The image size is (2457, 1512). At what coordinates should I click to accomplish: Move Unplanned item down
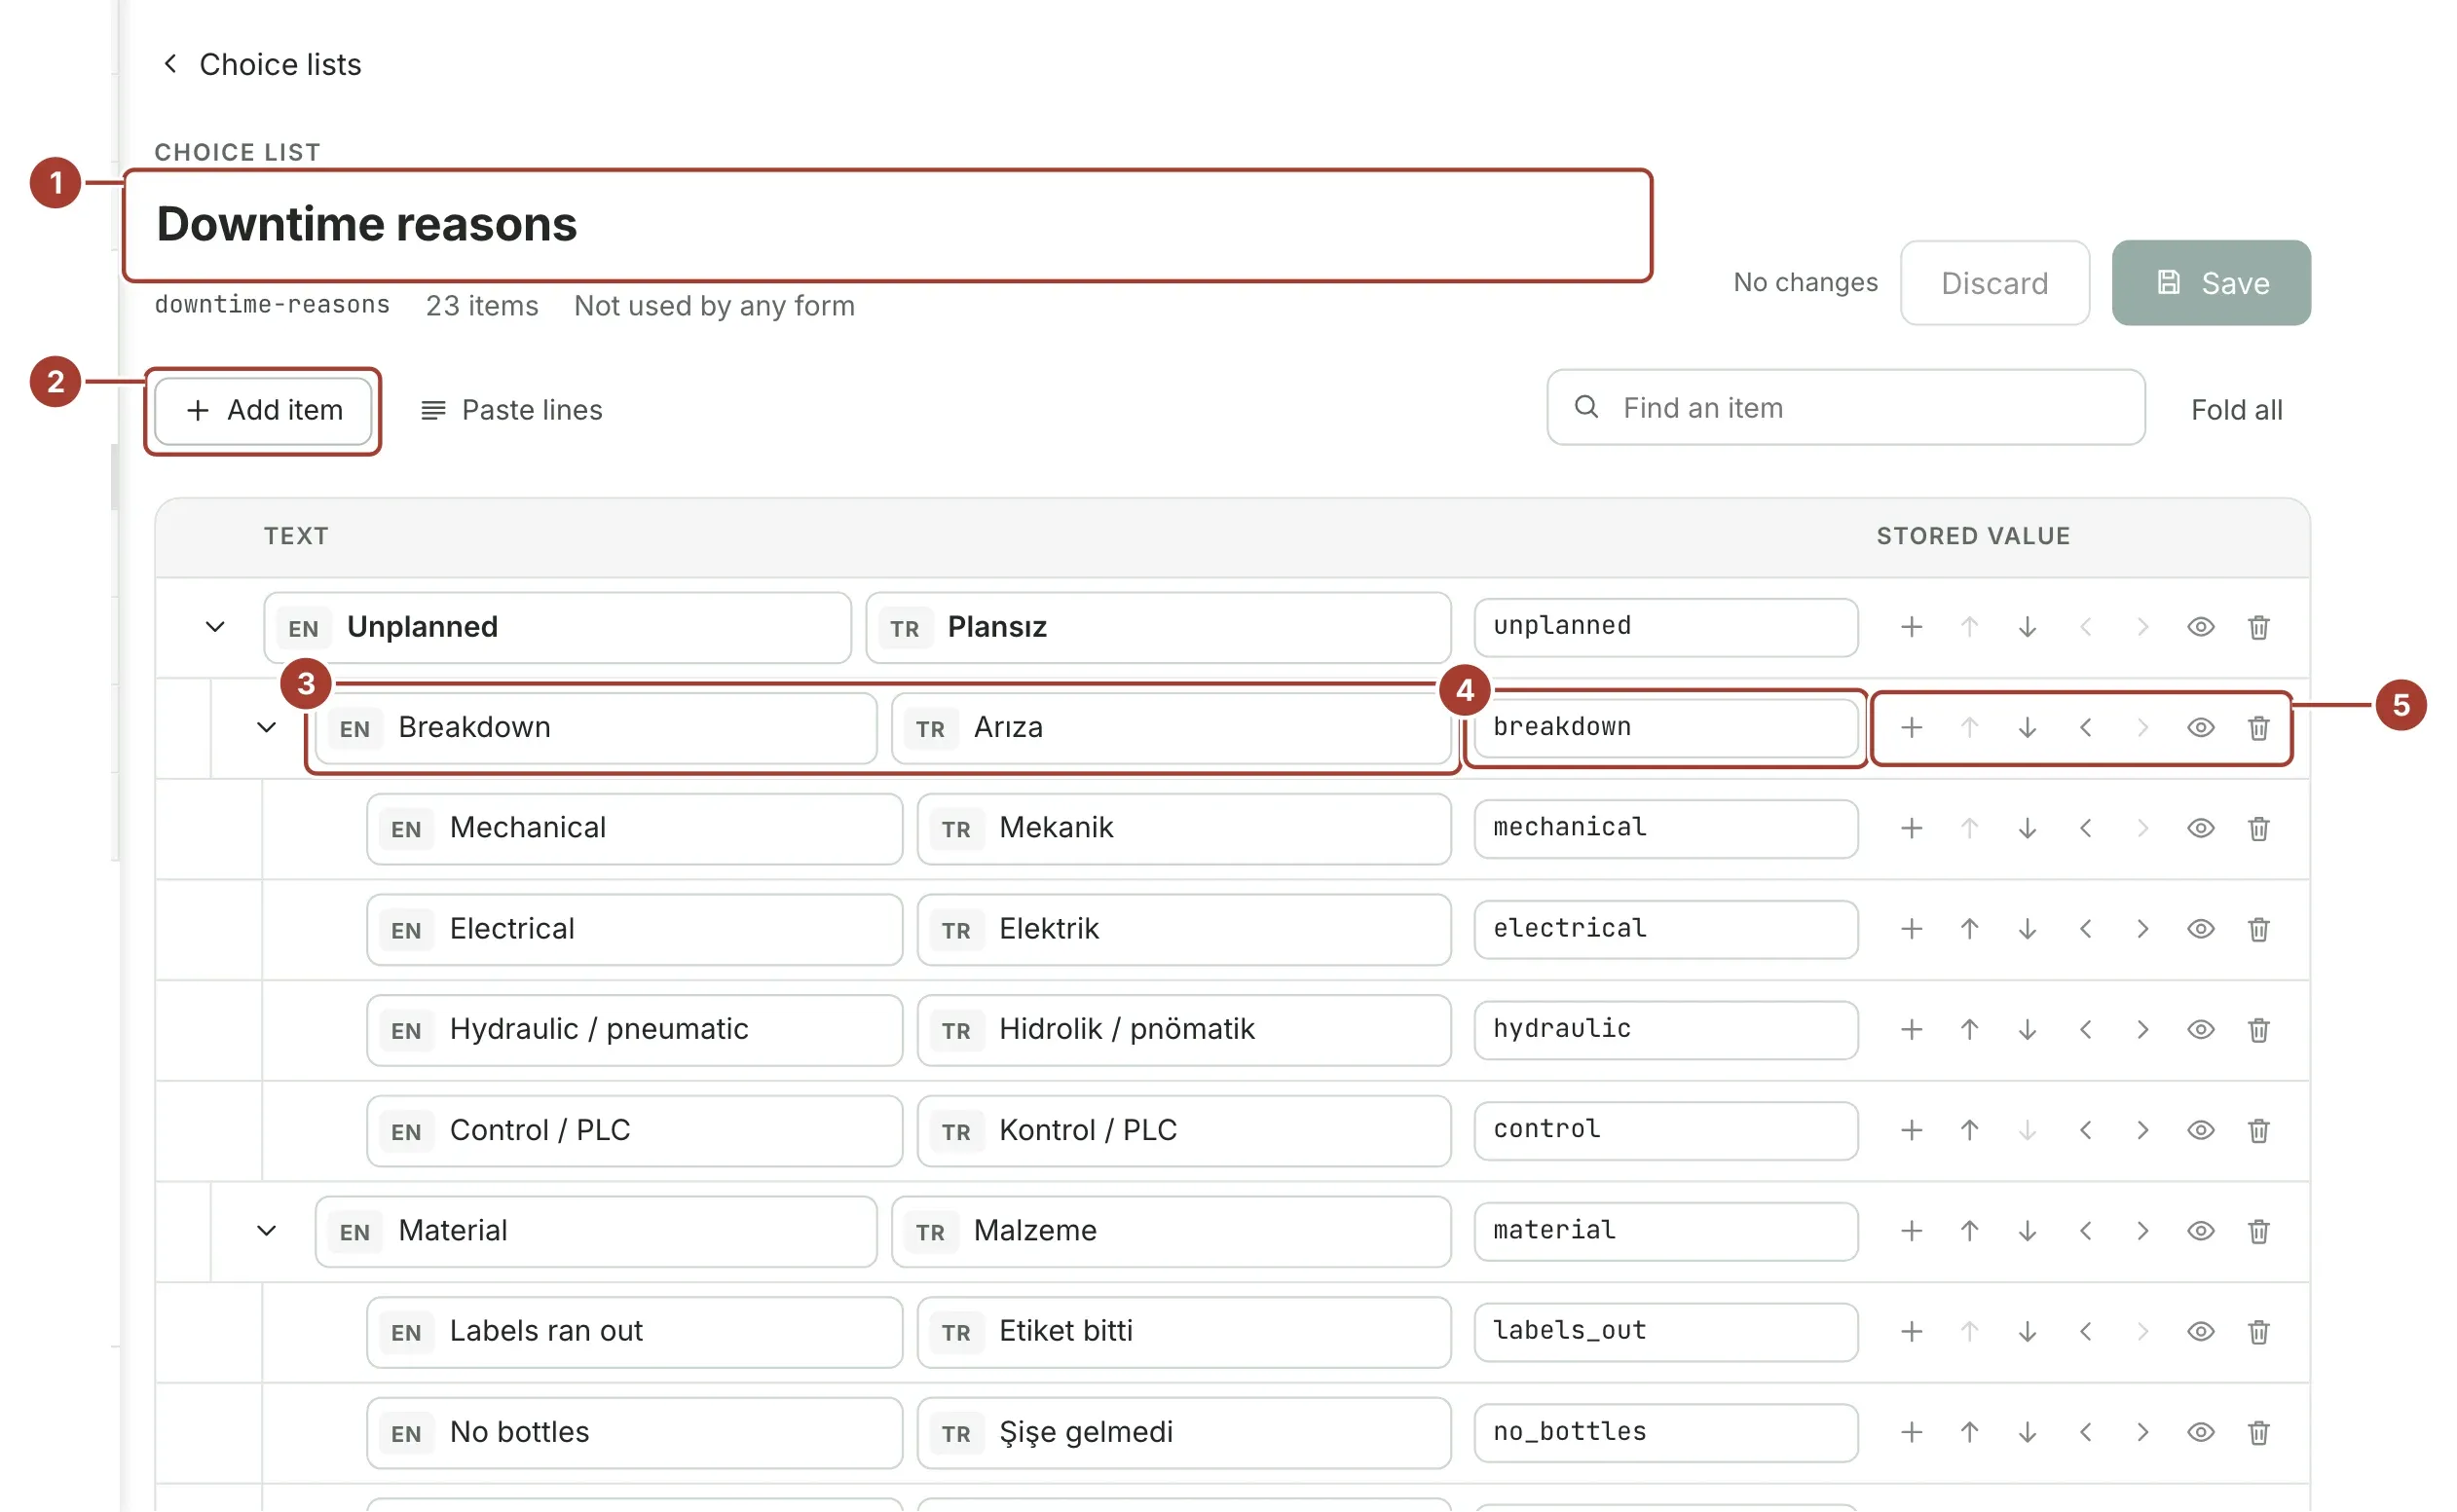[2027, 628]
